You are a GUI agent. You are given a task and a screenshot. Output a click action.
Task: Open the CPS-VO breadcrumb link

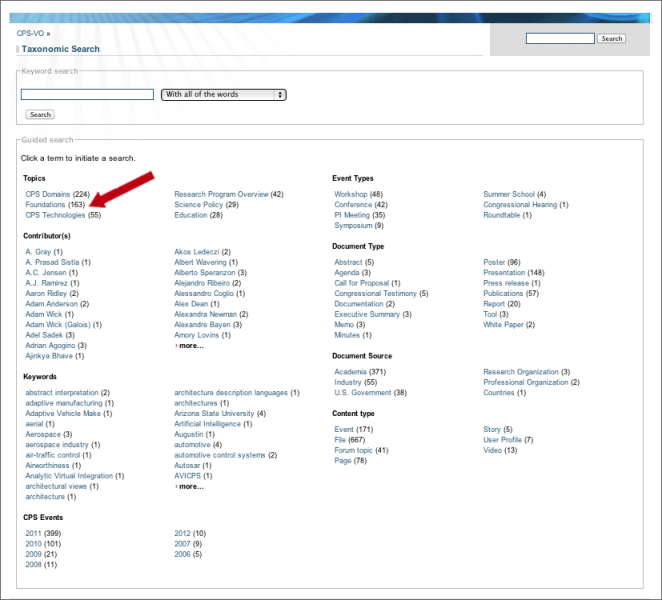30,34
